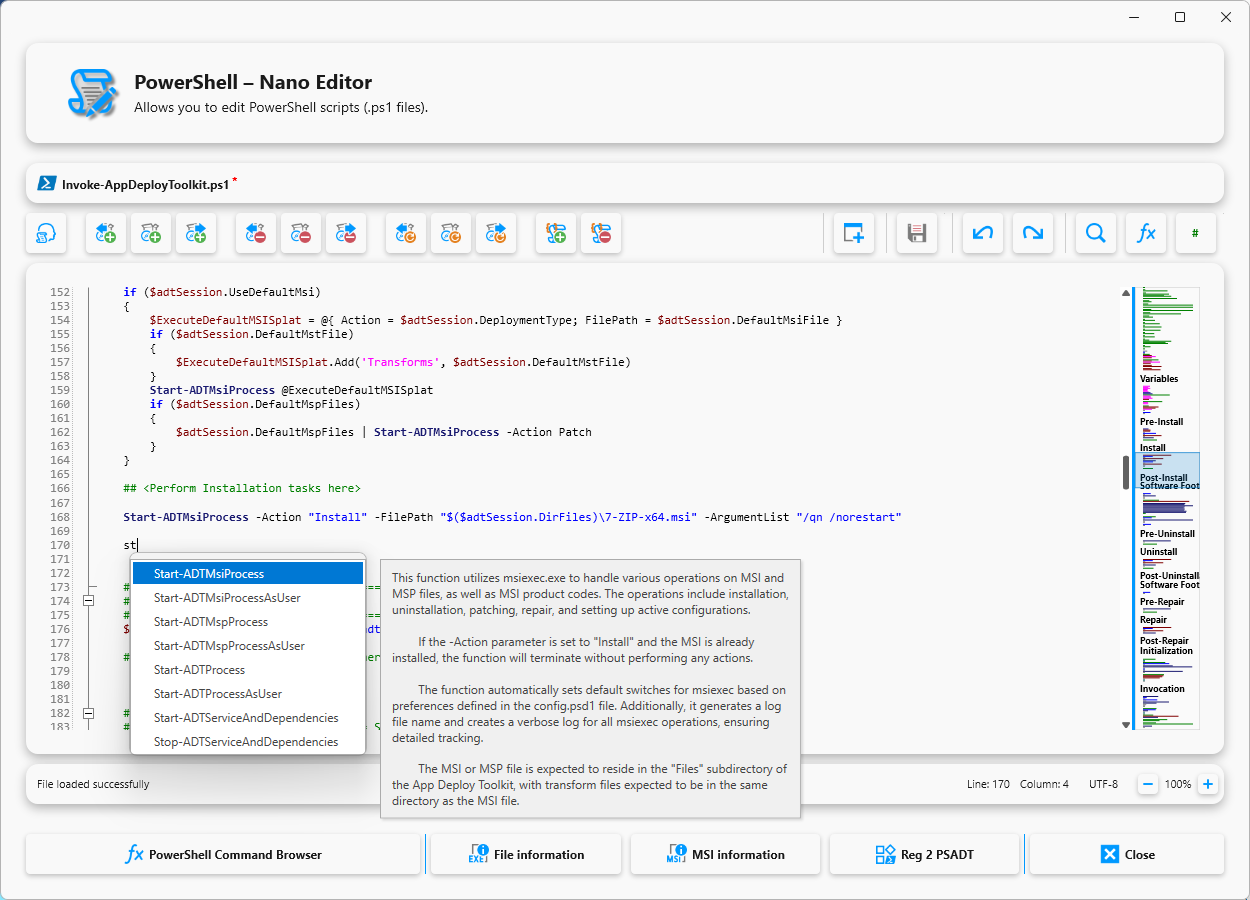
Task: Click the 100% zoom level label
Action: click(1178, 785)
